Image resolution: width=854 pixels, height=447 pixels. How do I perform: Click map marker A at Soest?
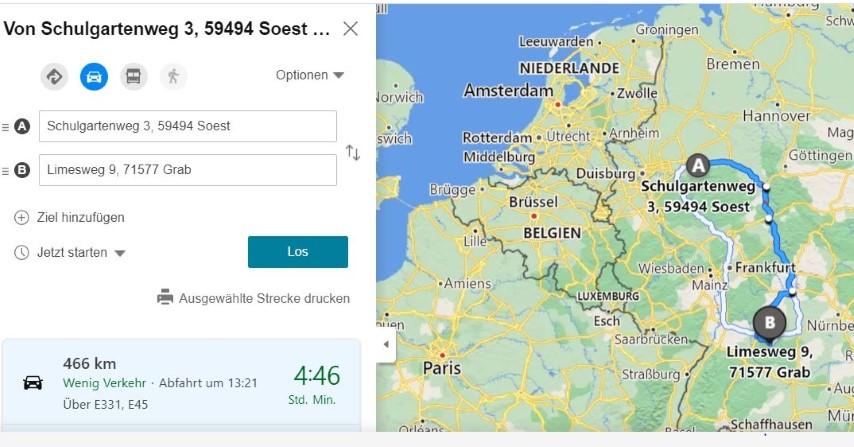click(697, 165)
